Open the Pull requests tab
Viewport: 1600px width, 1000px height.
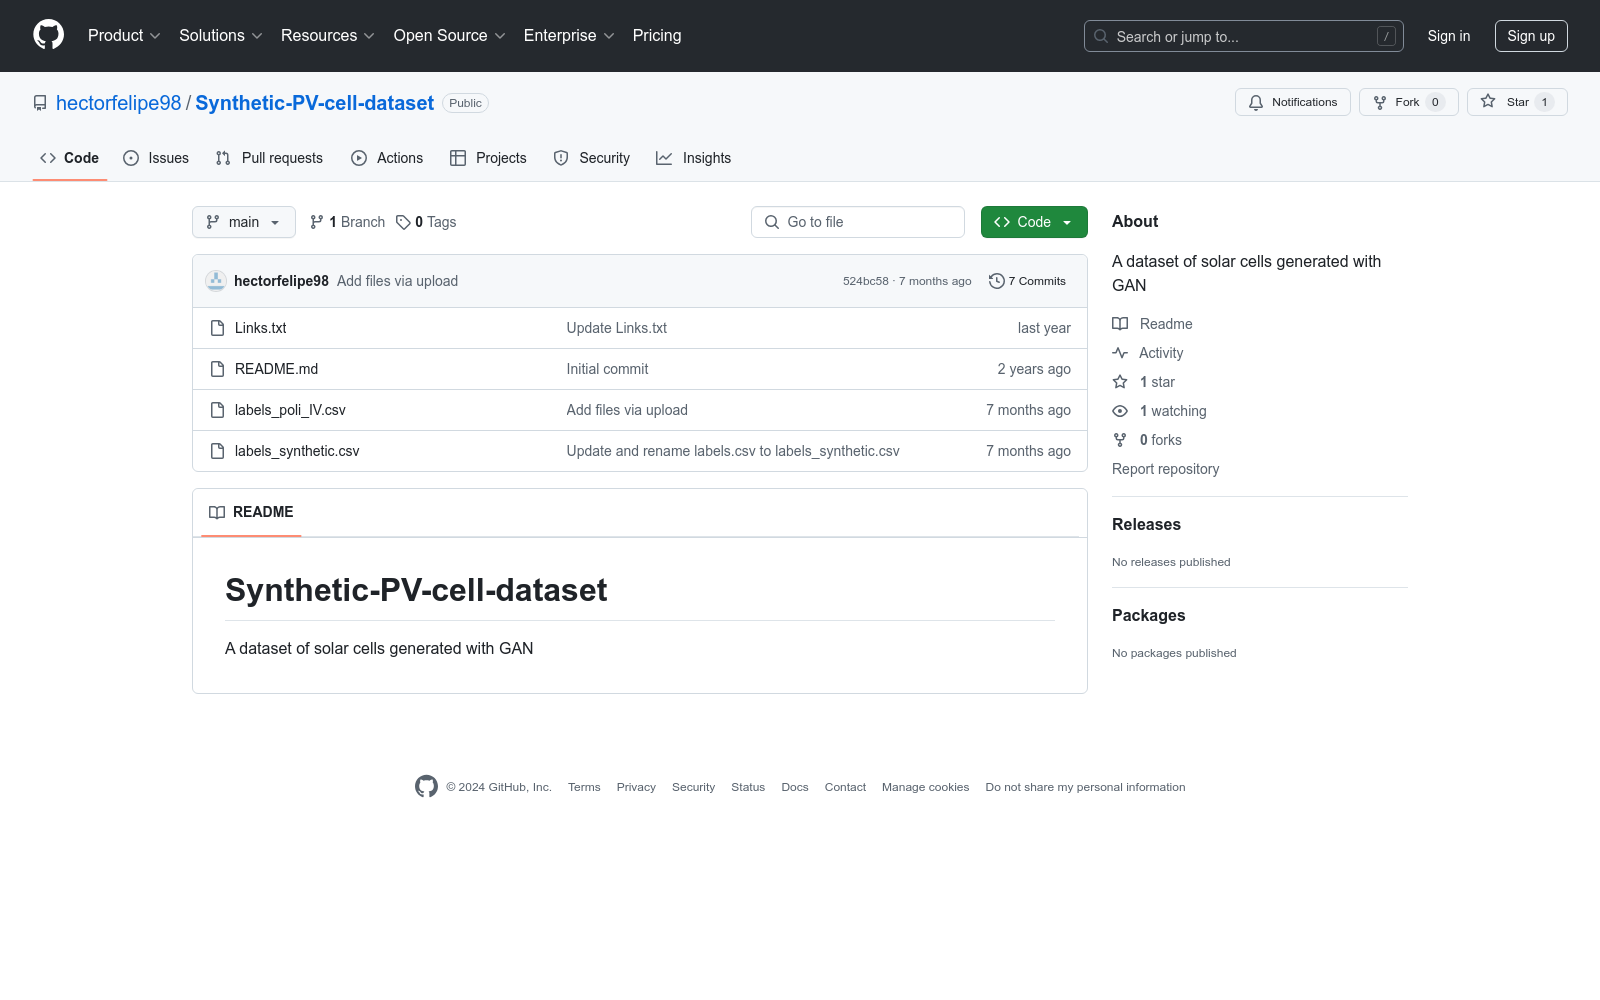point(269,158)
